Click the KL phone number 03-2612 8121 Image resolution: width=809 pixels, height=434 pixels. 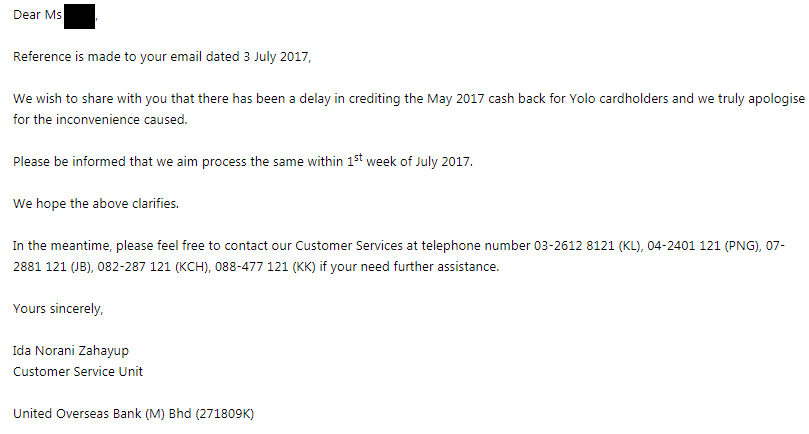564,246
